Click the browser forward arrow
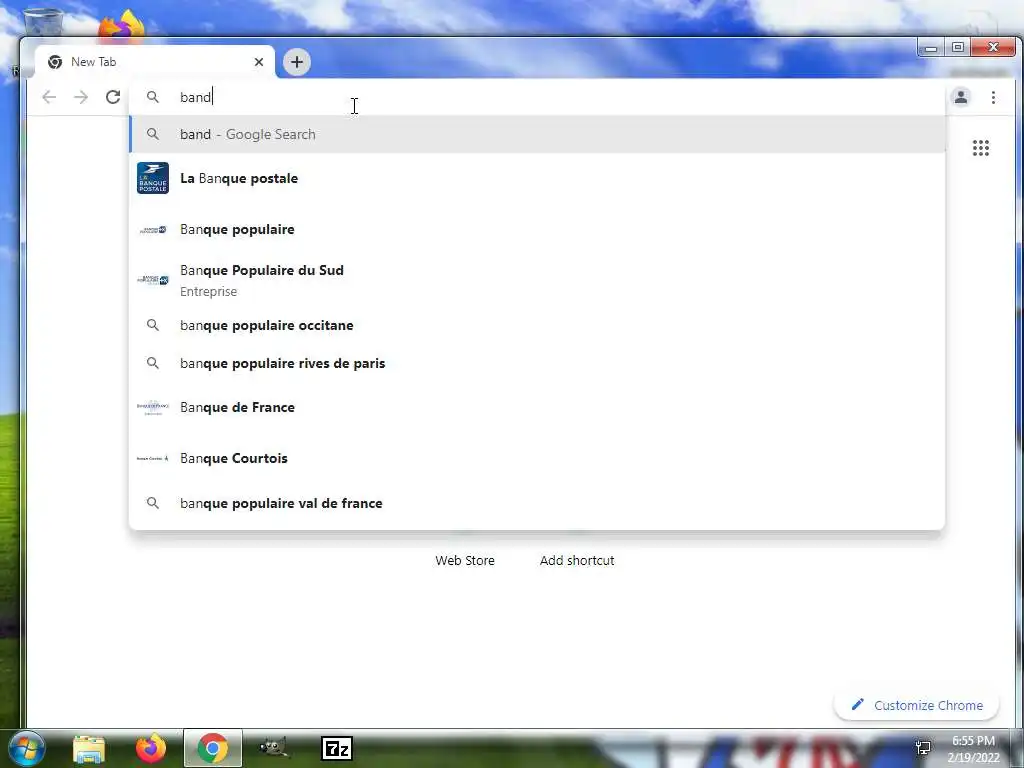Viewport: 1024px width, 768px height. pos(81,97)
